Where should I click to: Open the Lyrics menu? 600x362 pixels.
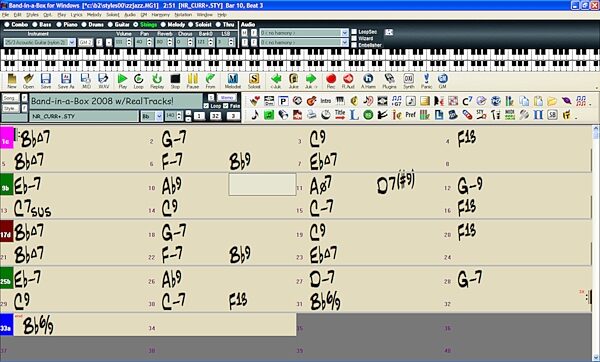77,15
